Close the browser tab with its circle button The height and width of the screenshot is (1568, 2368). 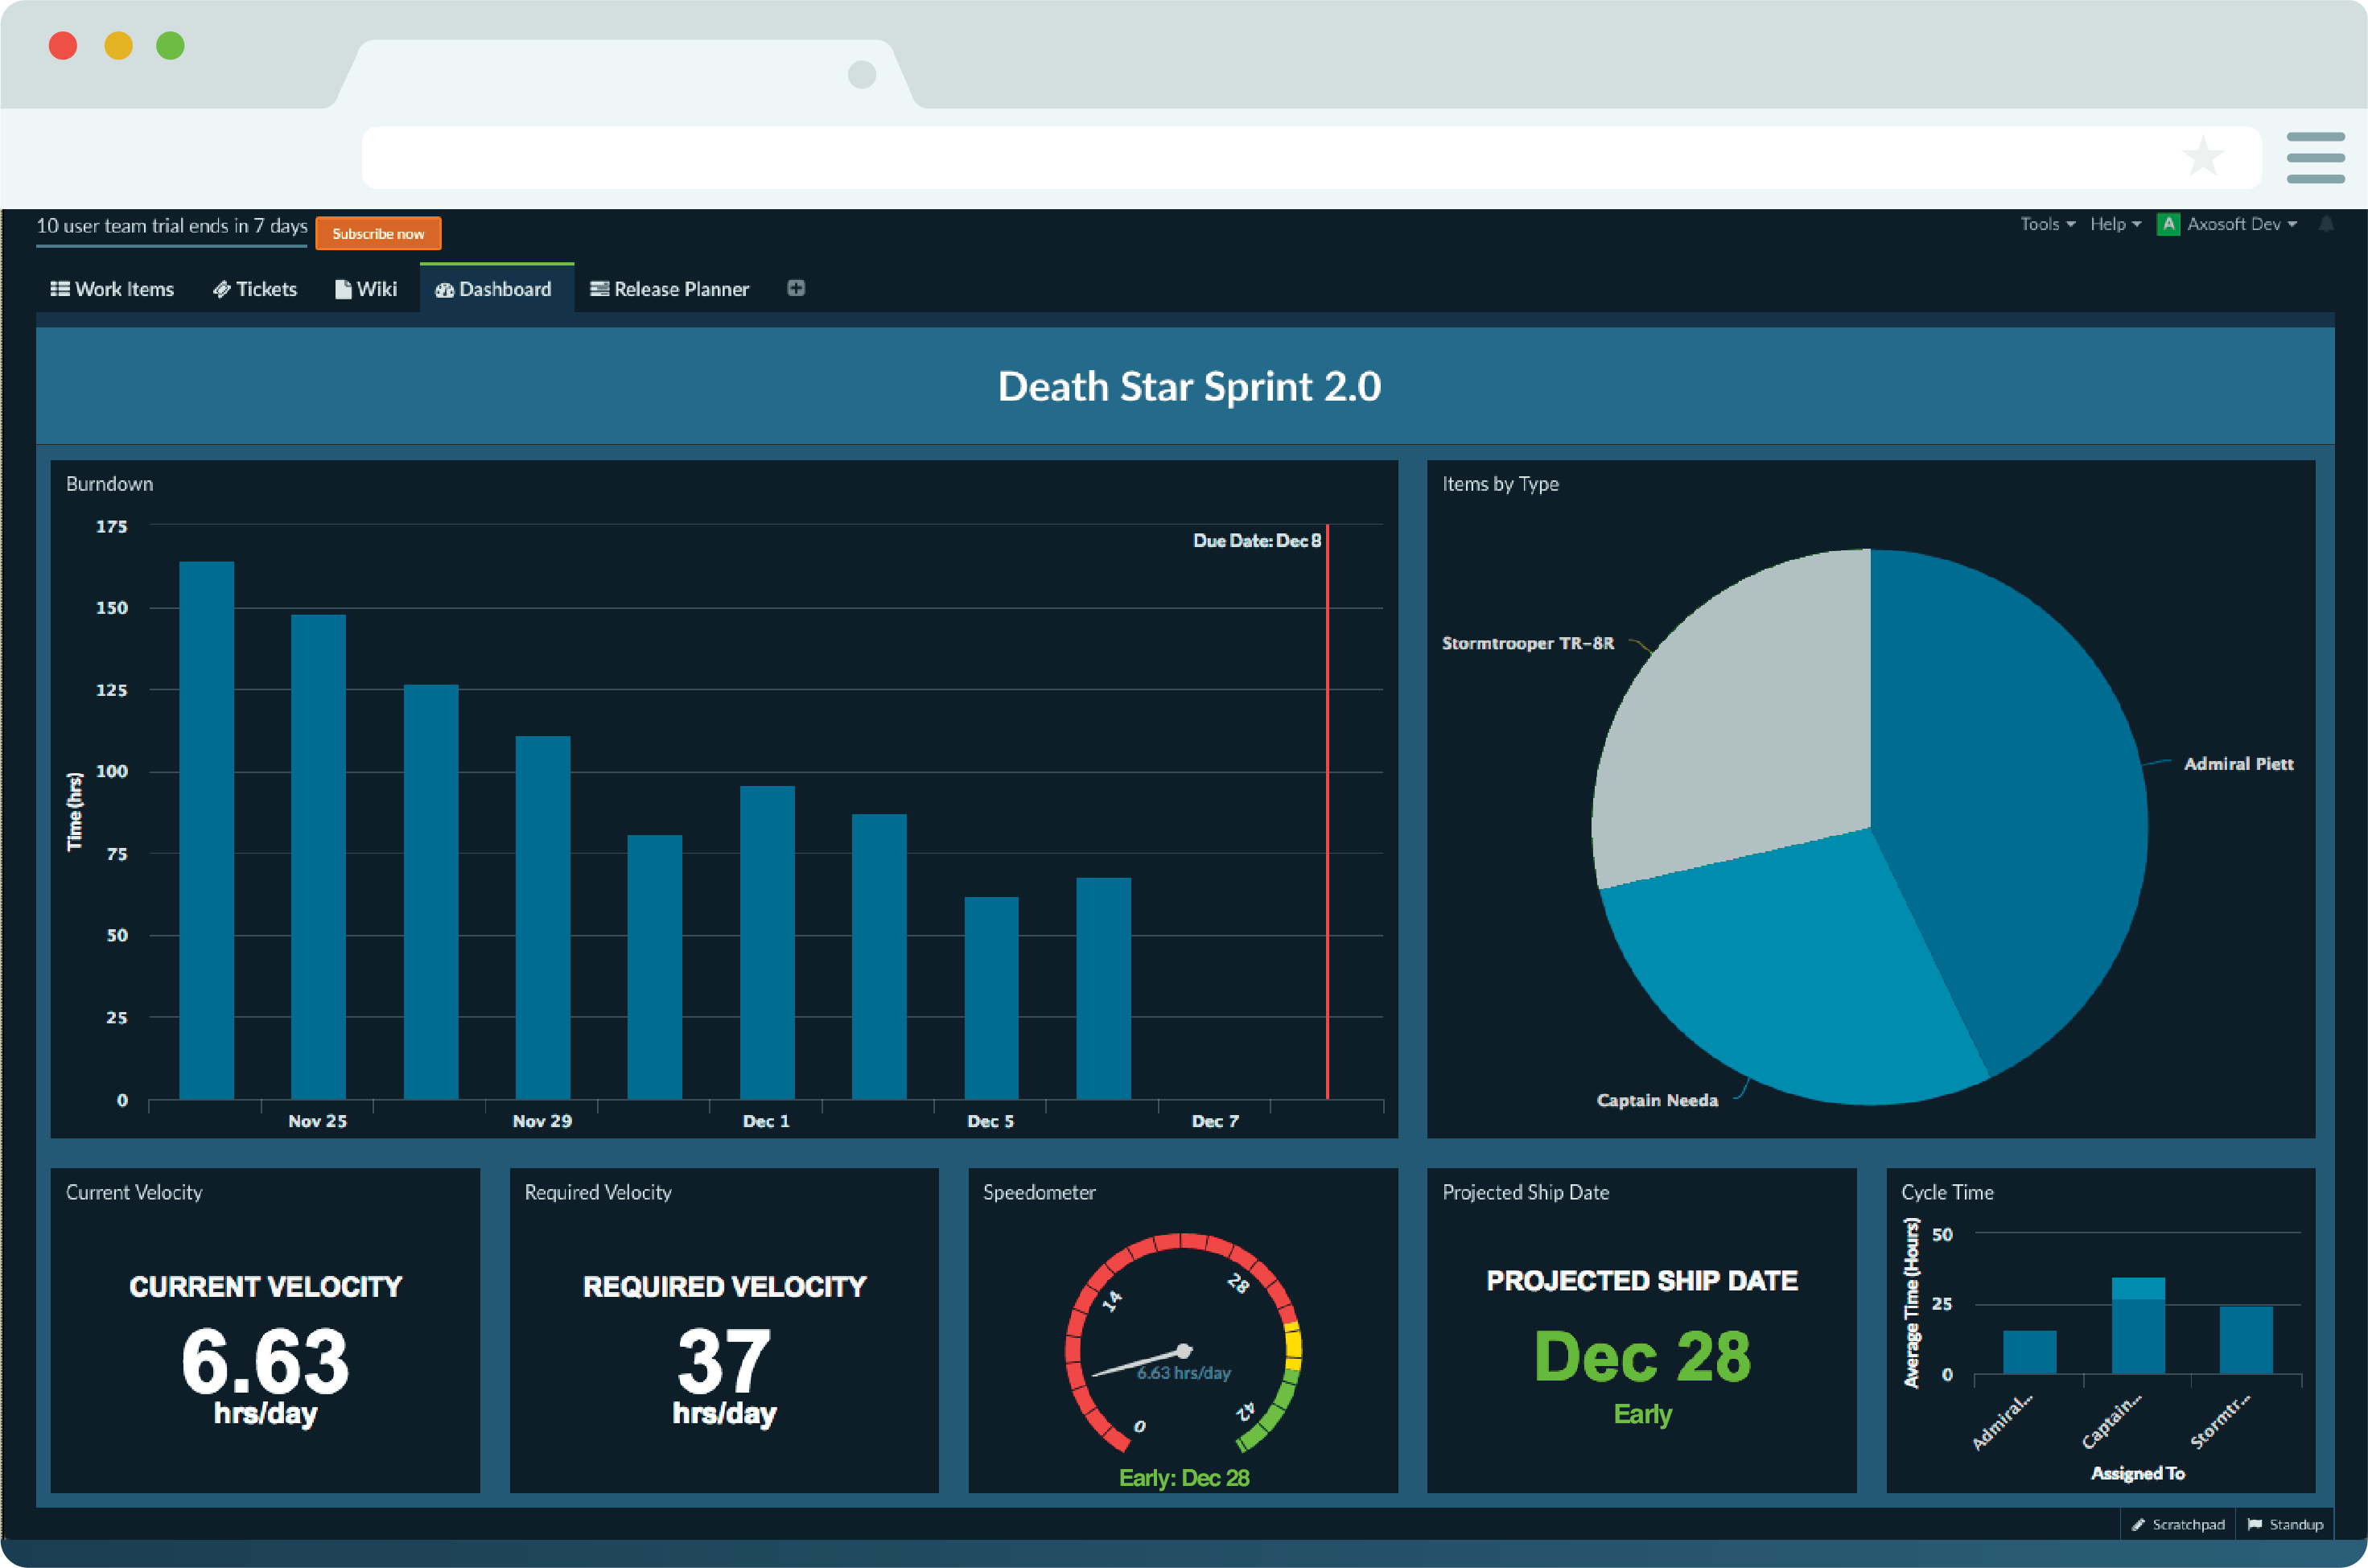[x=862, y=74]
